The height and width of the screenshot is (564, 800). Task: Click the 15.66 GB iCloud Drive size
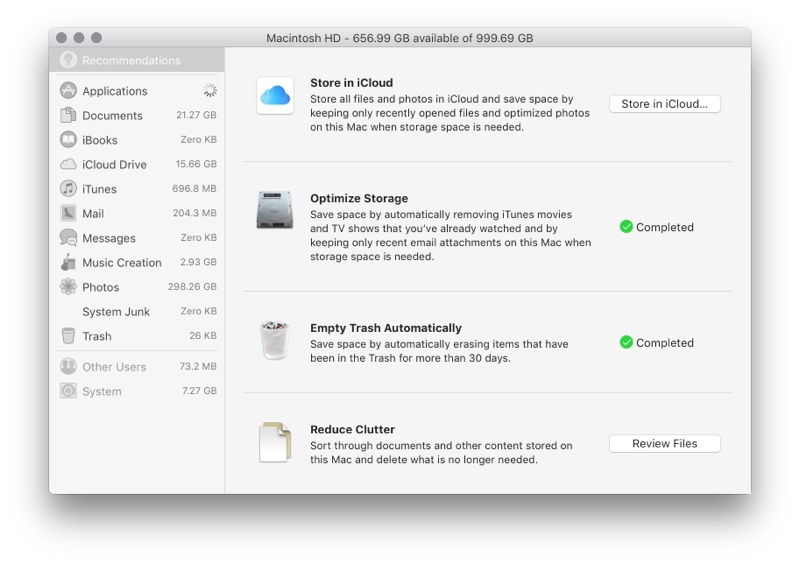click(196, 164)
